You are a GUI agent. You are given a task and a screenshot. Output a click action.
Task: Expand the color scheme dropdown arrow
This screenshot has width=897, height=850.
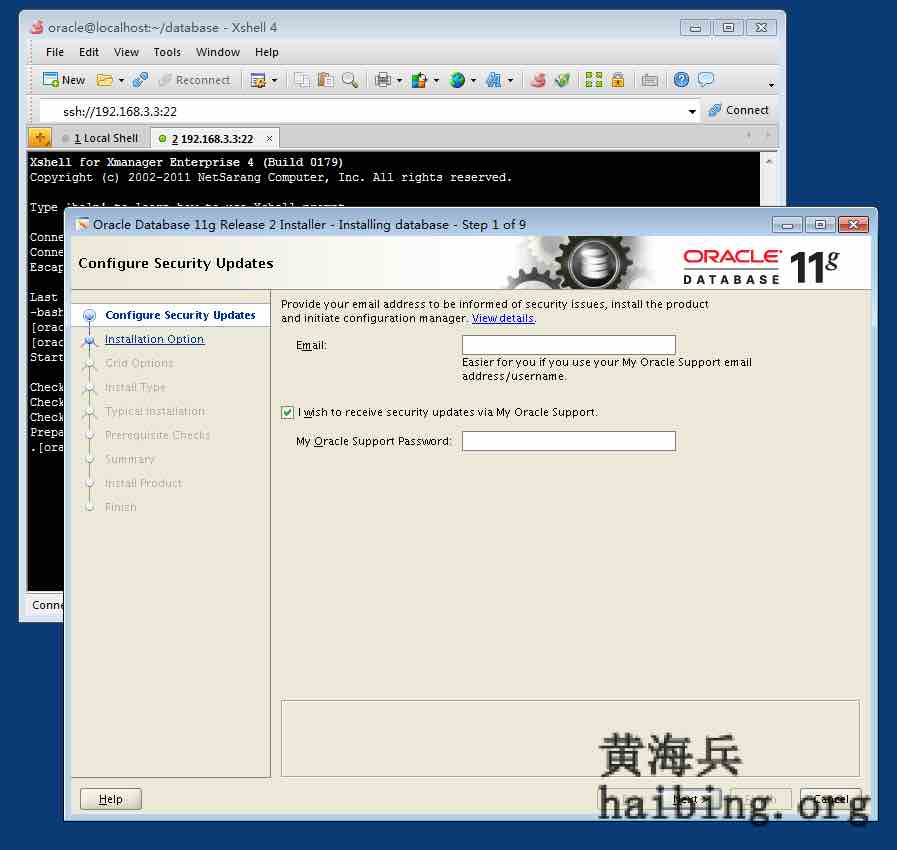tap(436, 81)
